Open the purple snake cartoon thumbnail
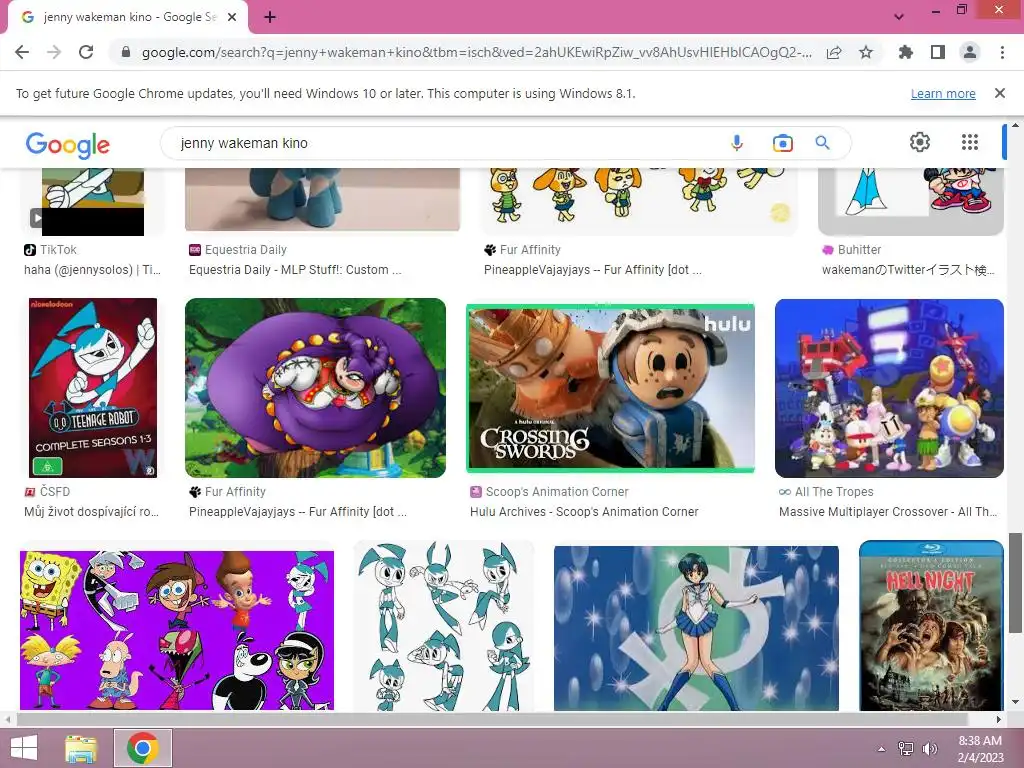 click(315, 388)
